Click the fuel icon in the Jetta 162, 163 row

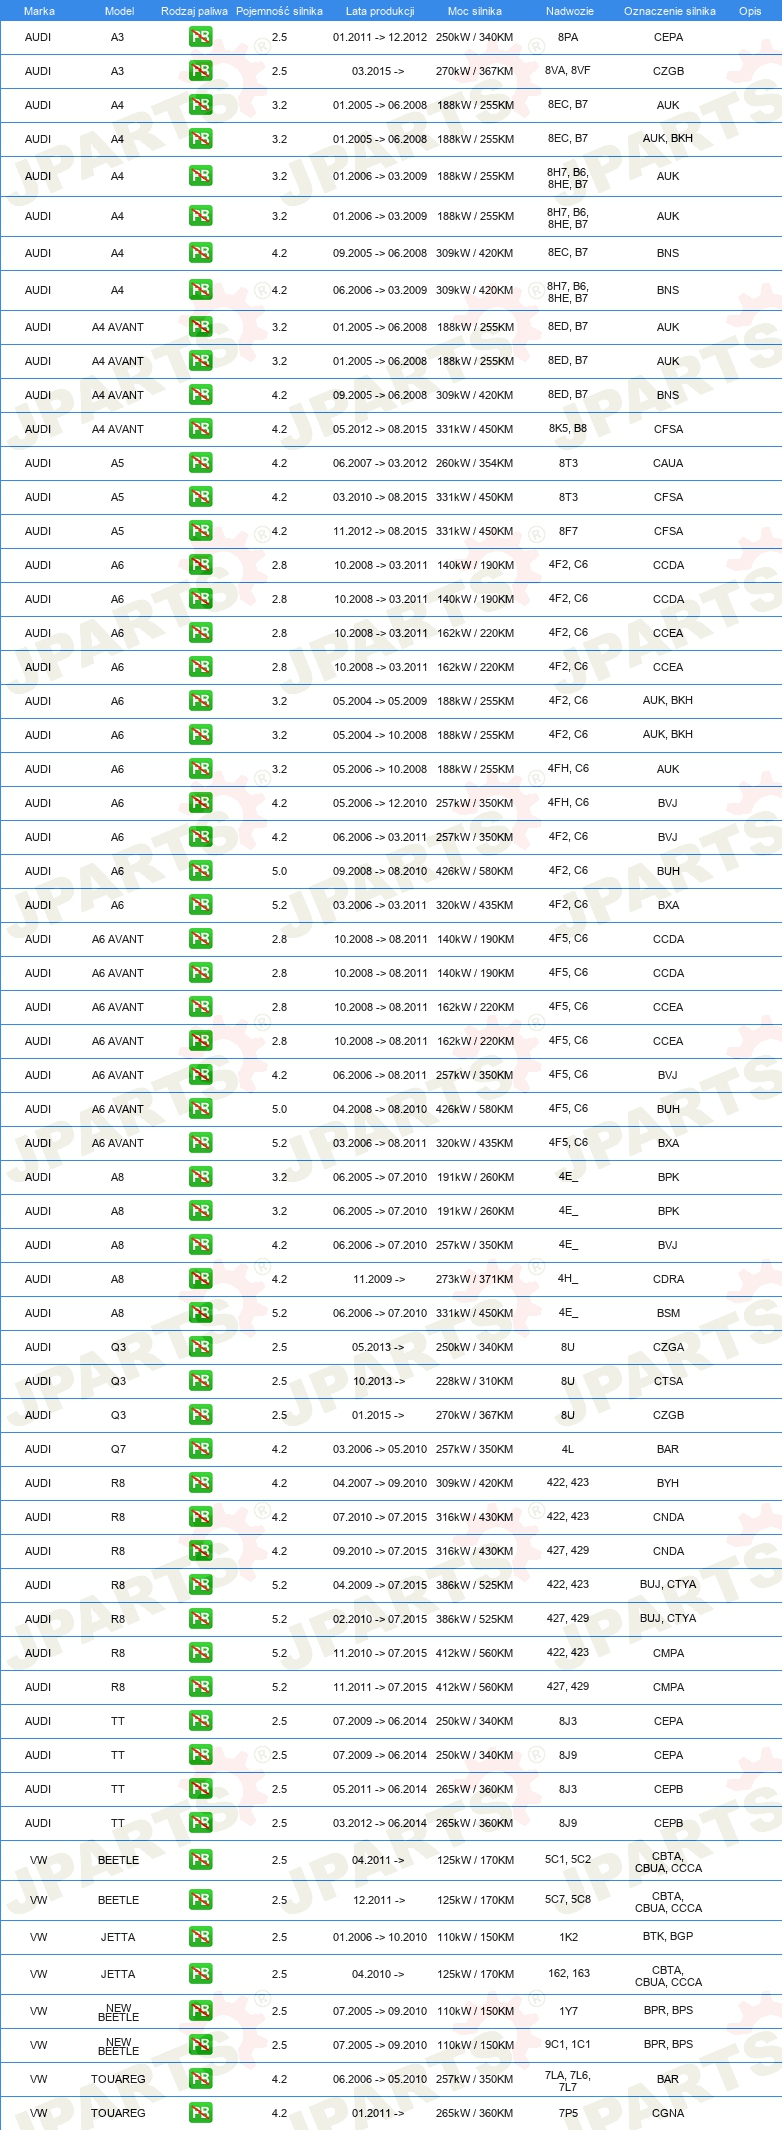coord(200,1974)
